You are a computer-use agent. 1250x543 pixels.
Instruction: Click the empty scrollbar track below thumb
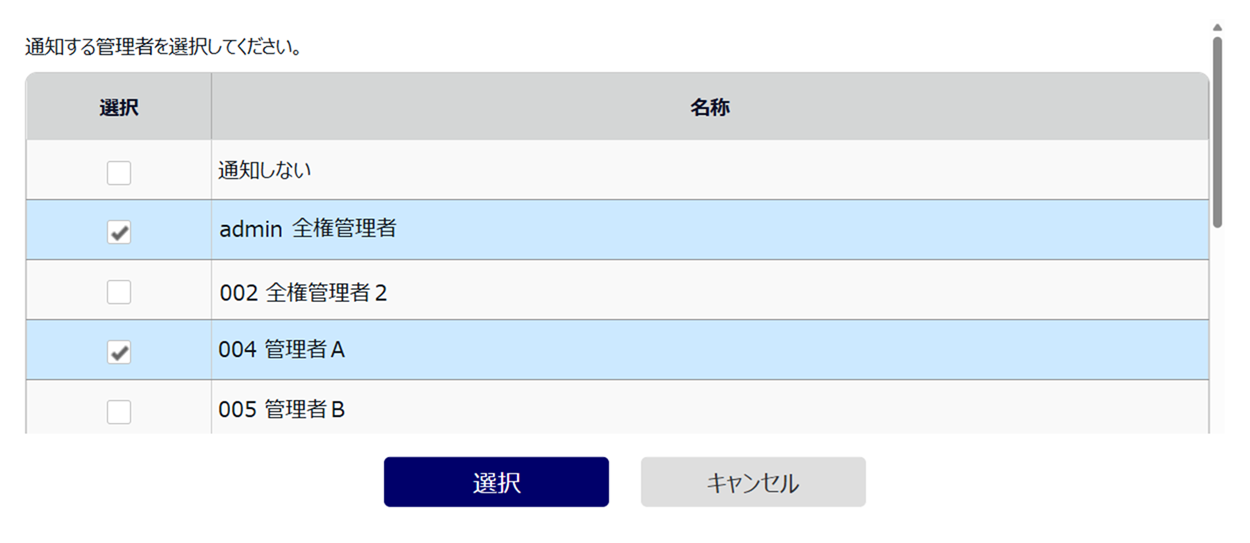pos(1217,330)
